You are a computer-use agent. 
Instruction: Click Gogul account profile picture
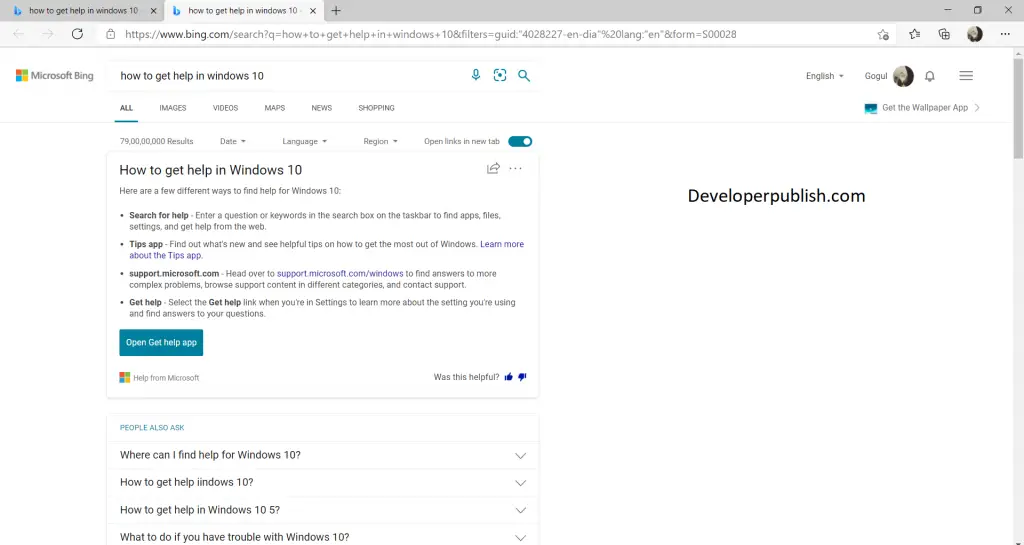coord(903,76)
